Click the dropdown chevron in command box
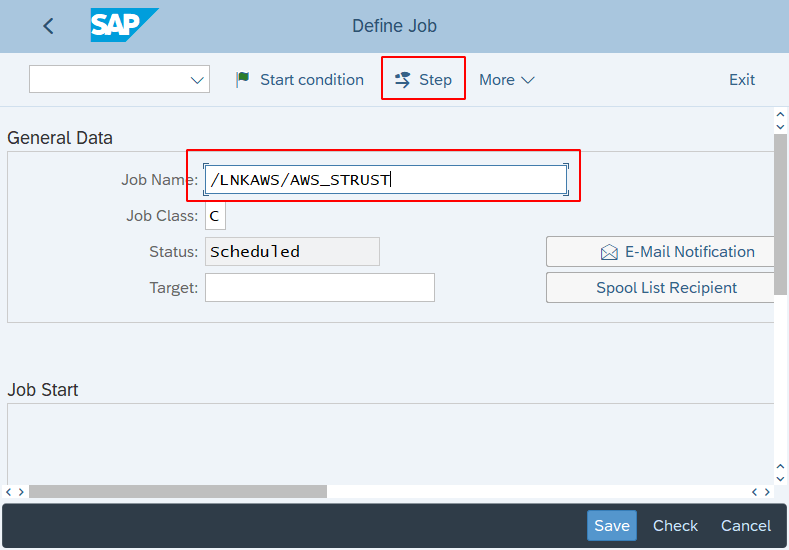The width and height of the screenshot is (789, 550). [197, 80]
